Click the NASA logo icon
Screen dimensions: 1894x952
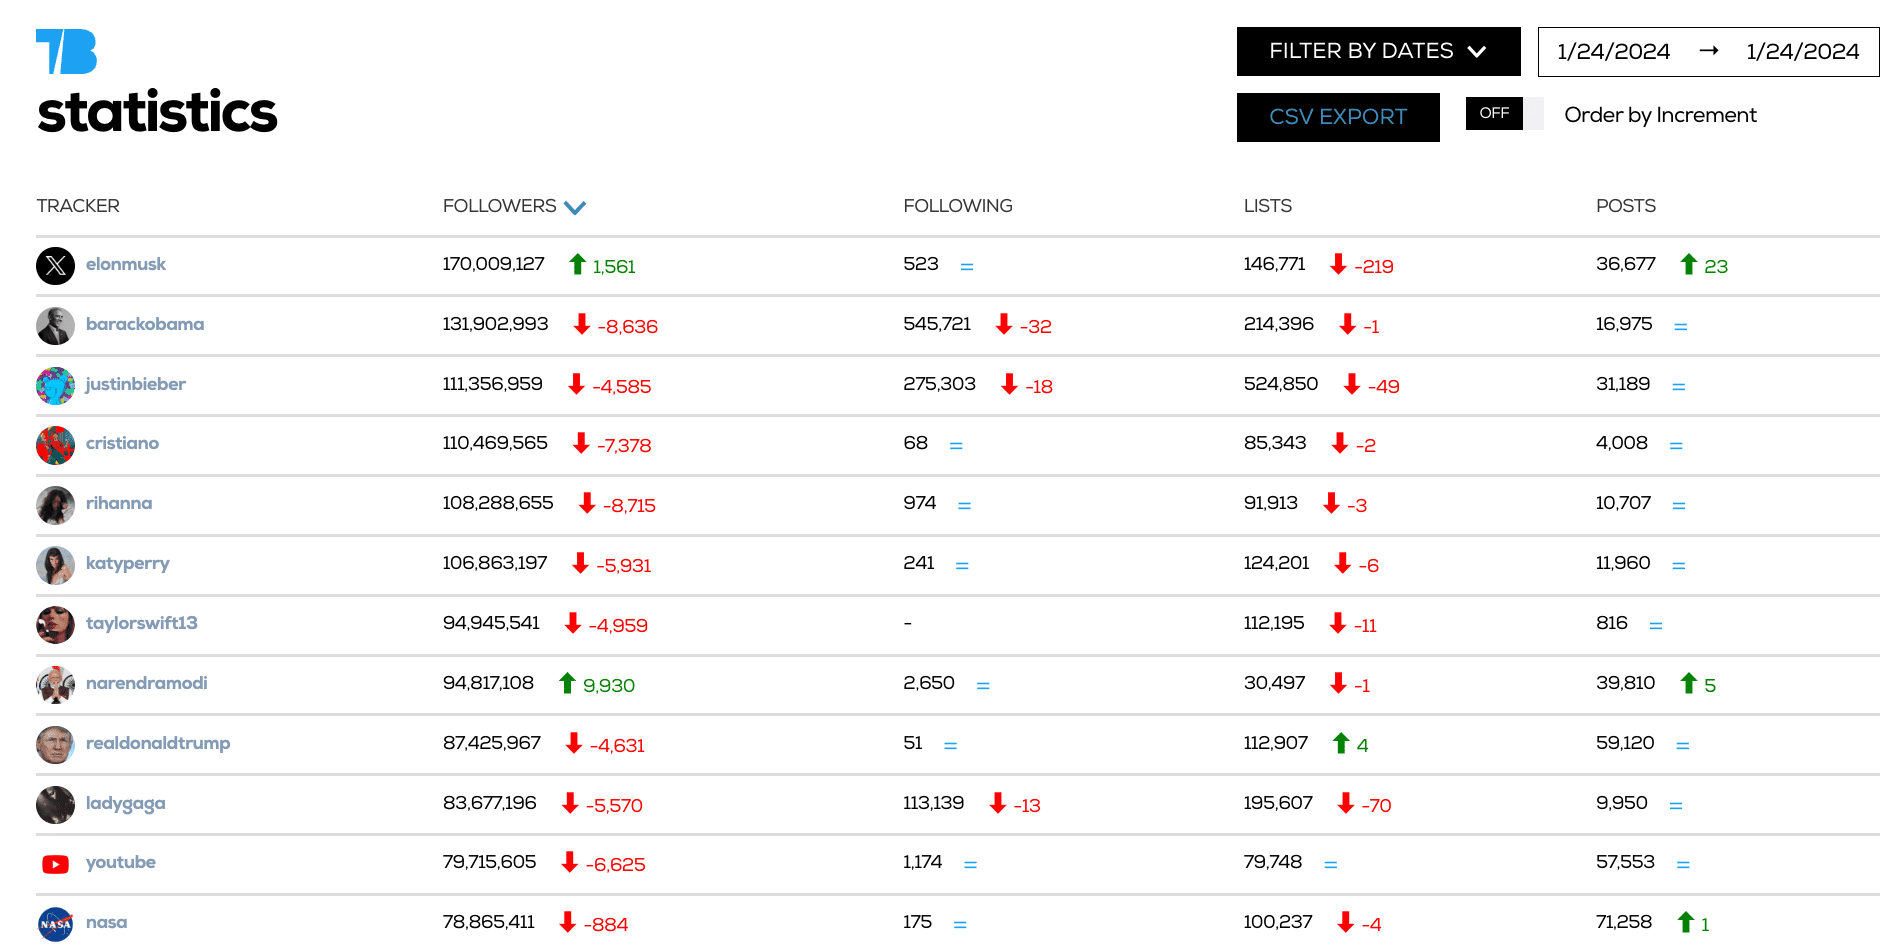(x=55, y=923)
